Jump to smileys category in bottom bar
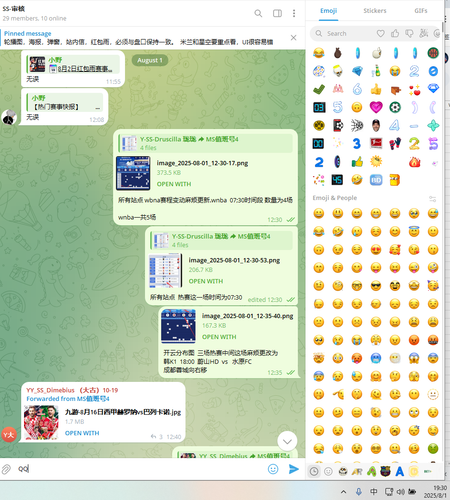This screenshot has width=450, height=500. [x=328, y=471]
